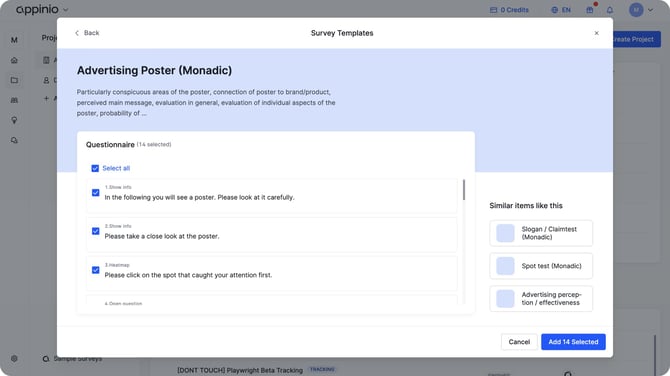Viewport: 670px width, 376px height.
Task: Click the globe language icon
Action: point(555,10)
